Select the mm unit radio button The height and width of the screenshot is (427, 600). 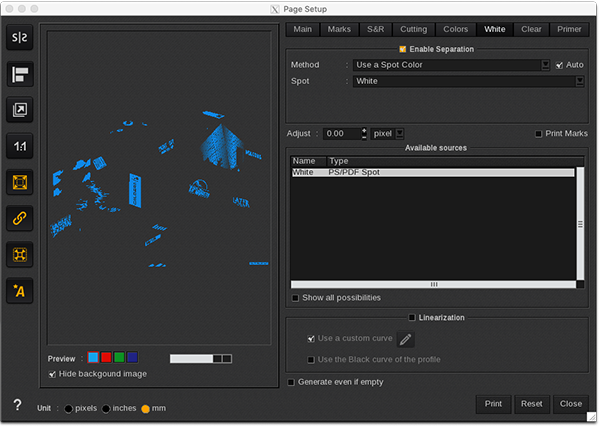pyautogui.click(x=145, y=409)
